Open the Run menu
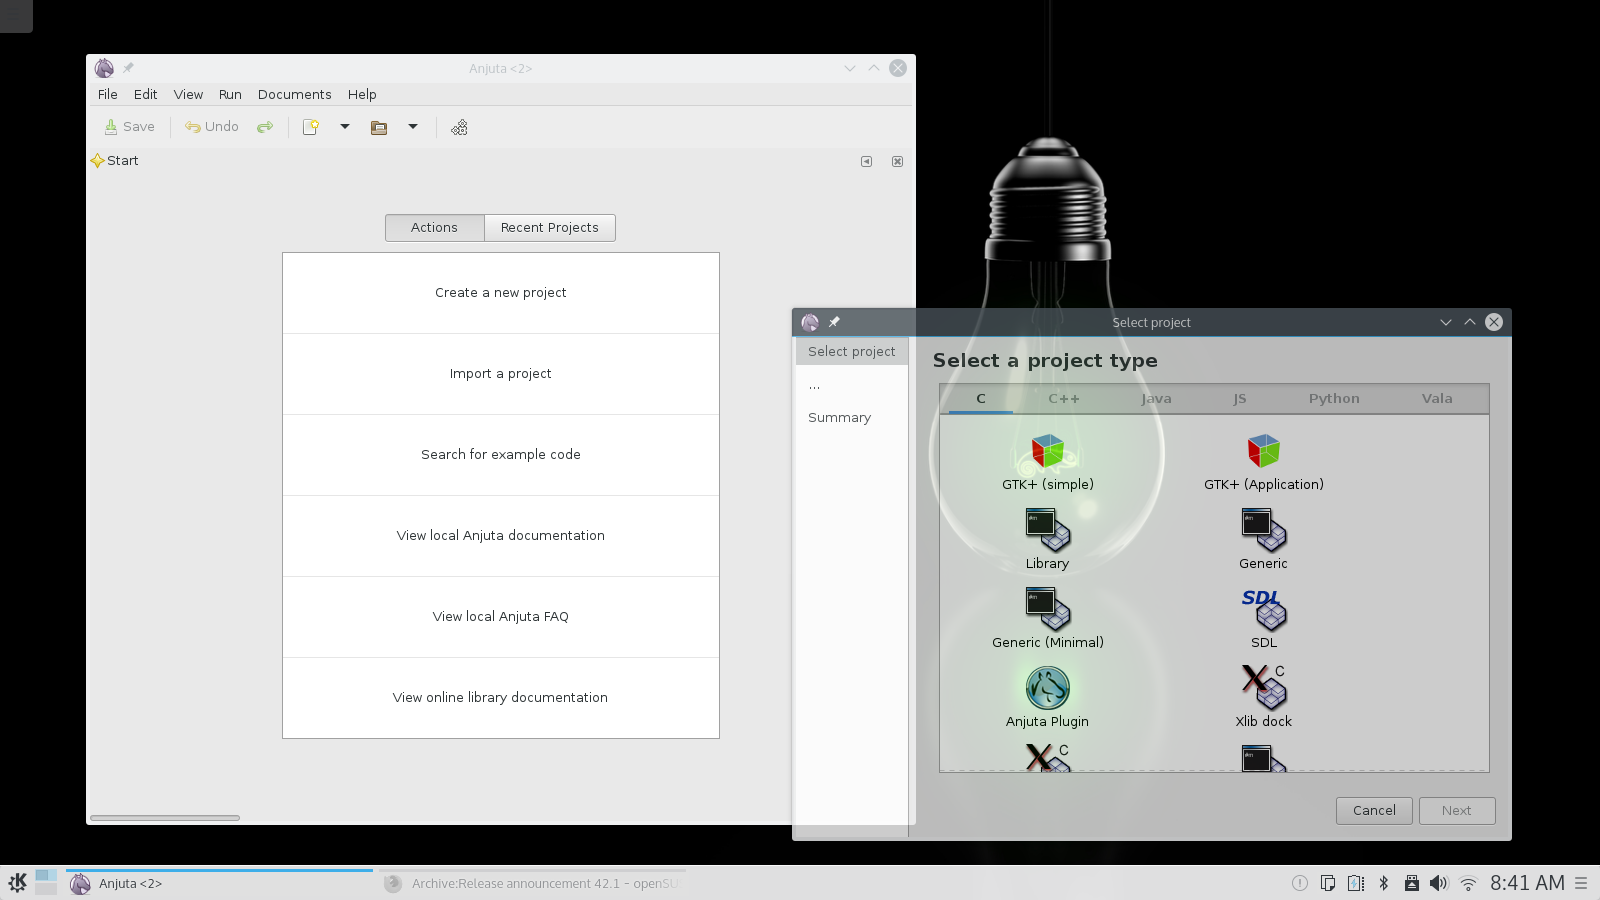The height and width of the screenshot is (900, 1600). pos(230,94)
